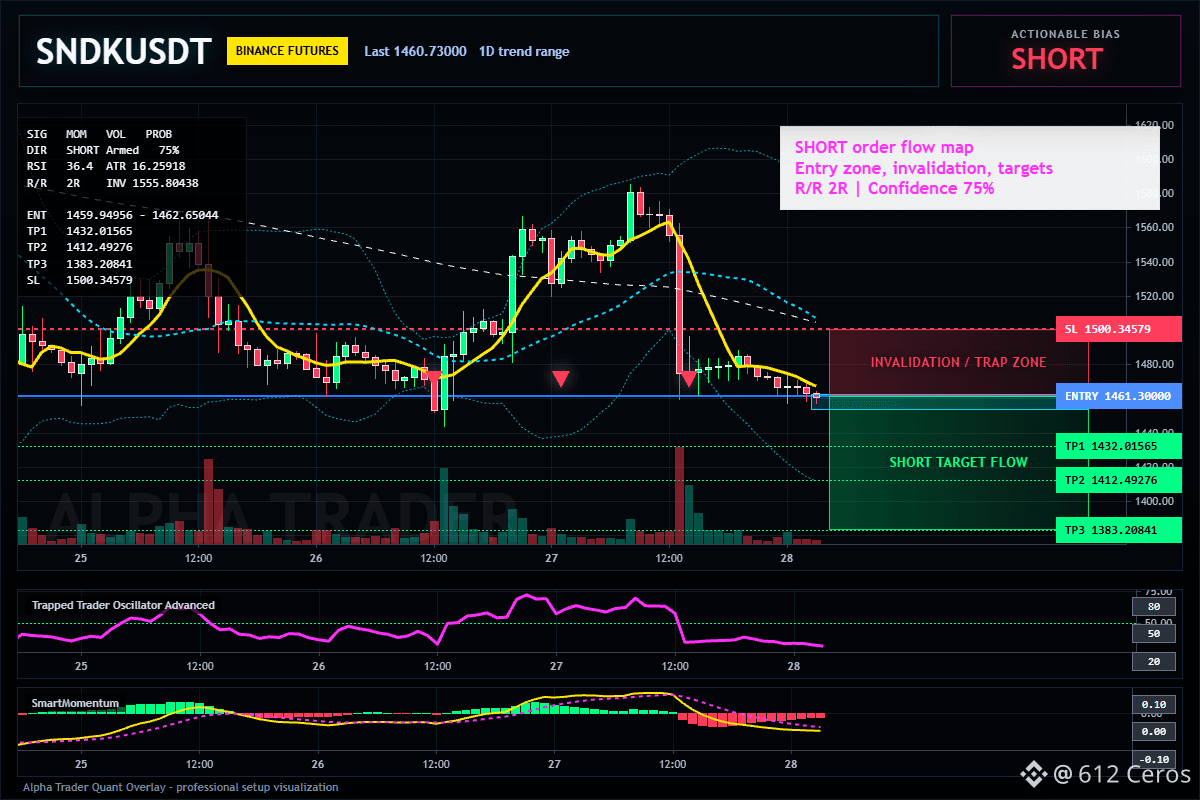The image size is (1200, 800).
Task: Click the 1520.00 price axis label
Action: 1153,296
